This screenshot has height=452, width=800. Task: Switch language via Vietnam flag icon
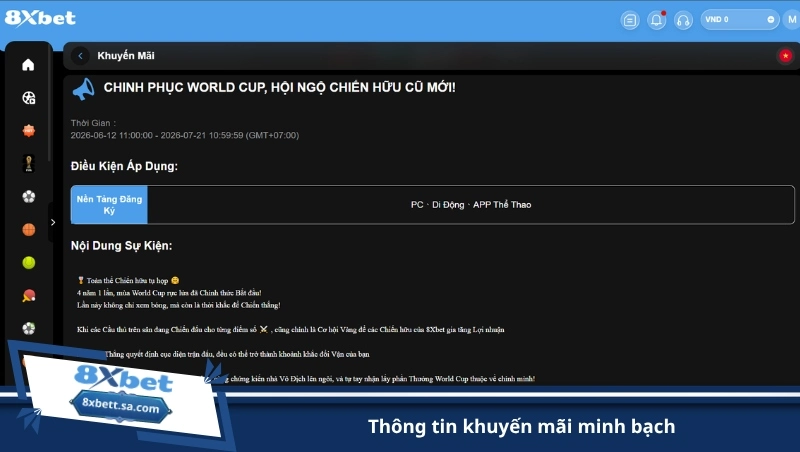click(785, 56)
